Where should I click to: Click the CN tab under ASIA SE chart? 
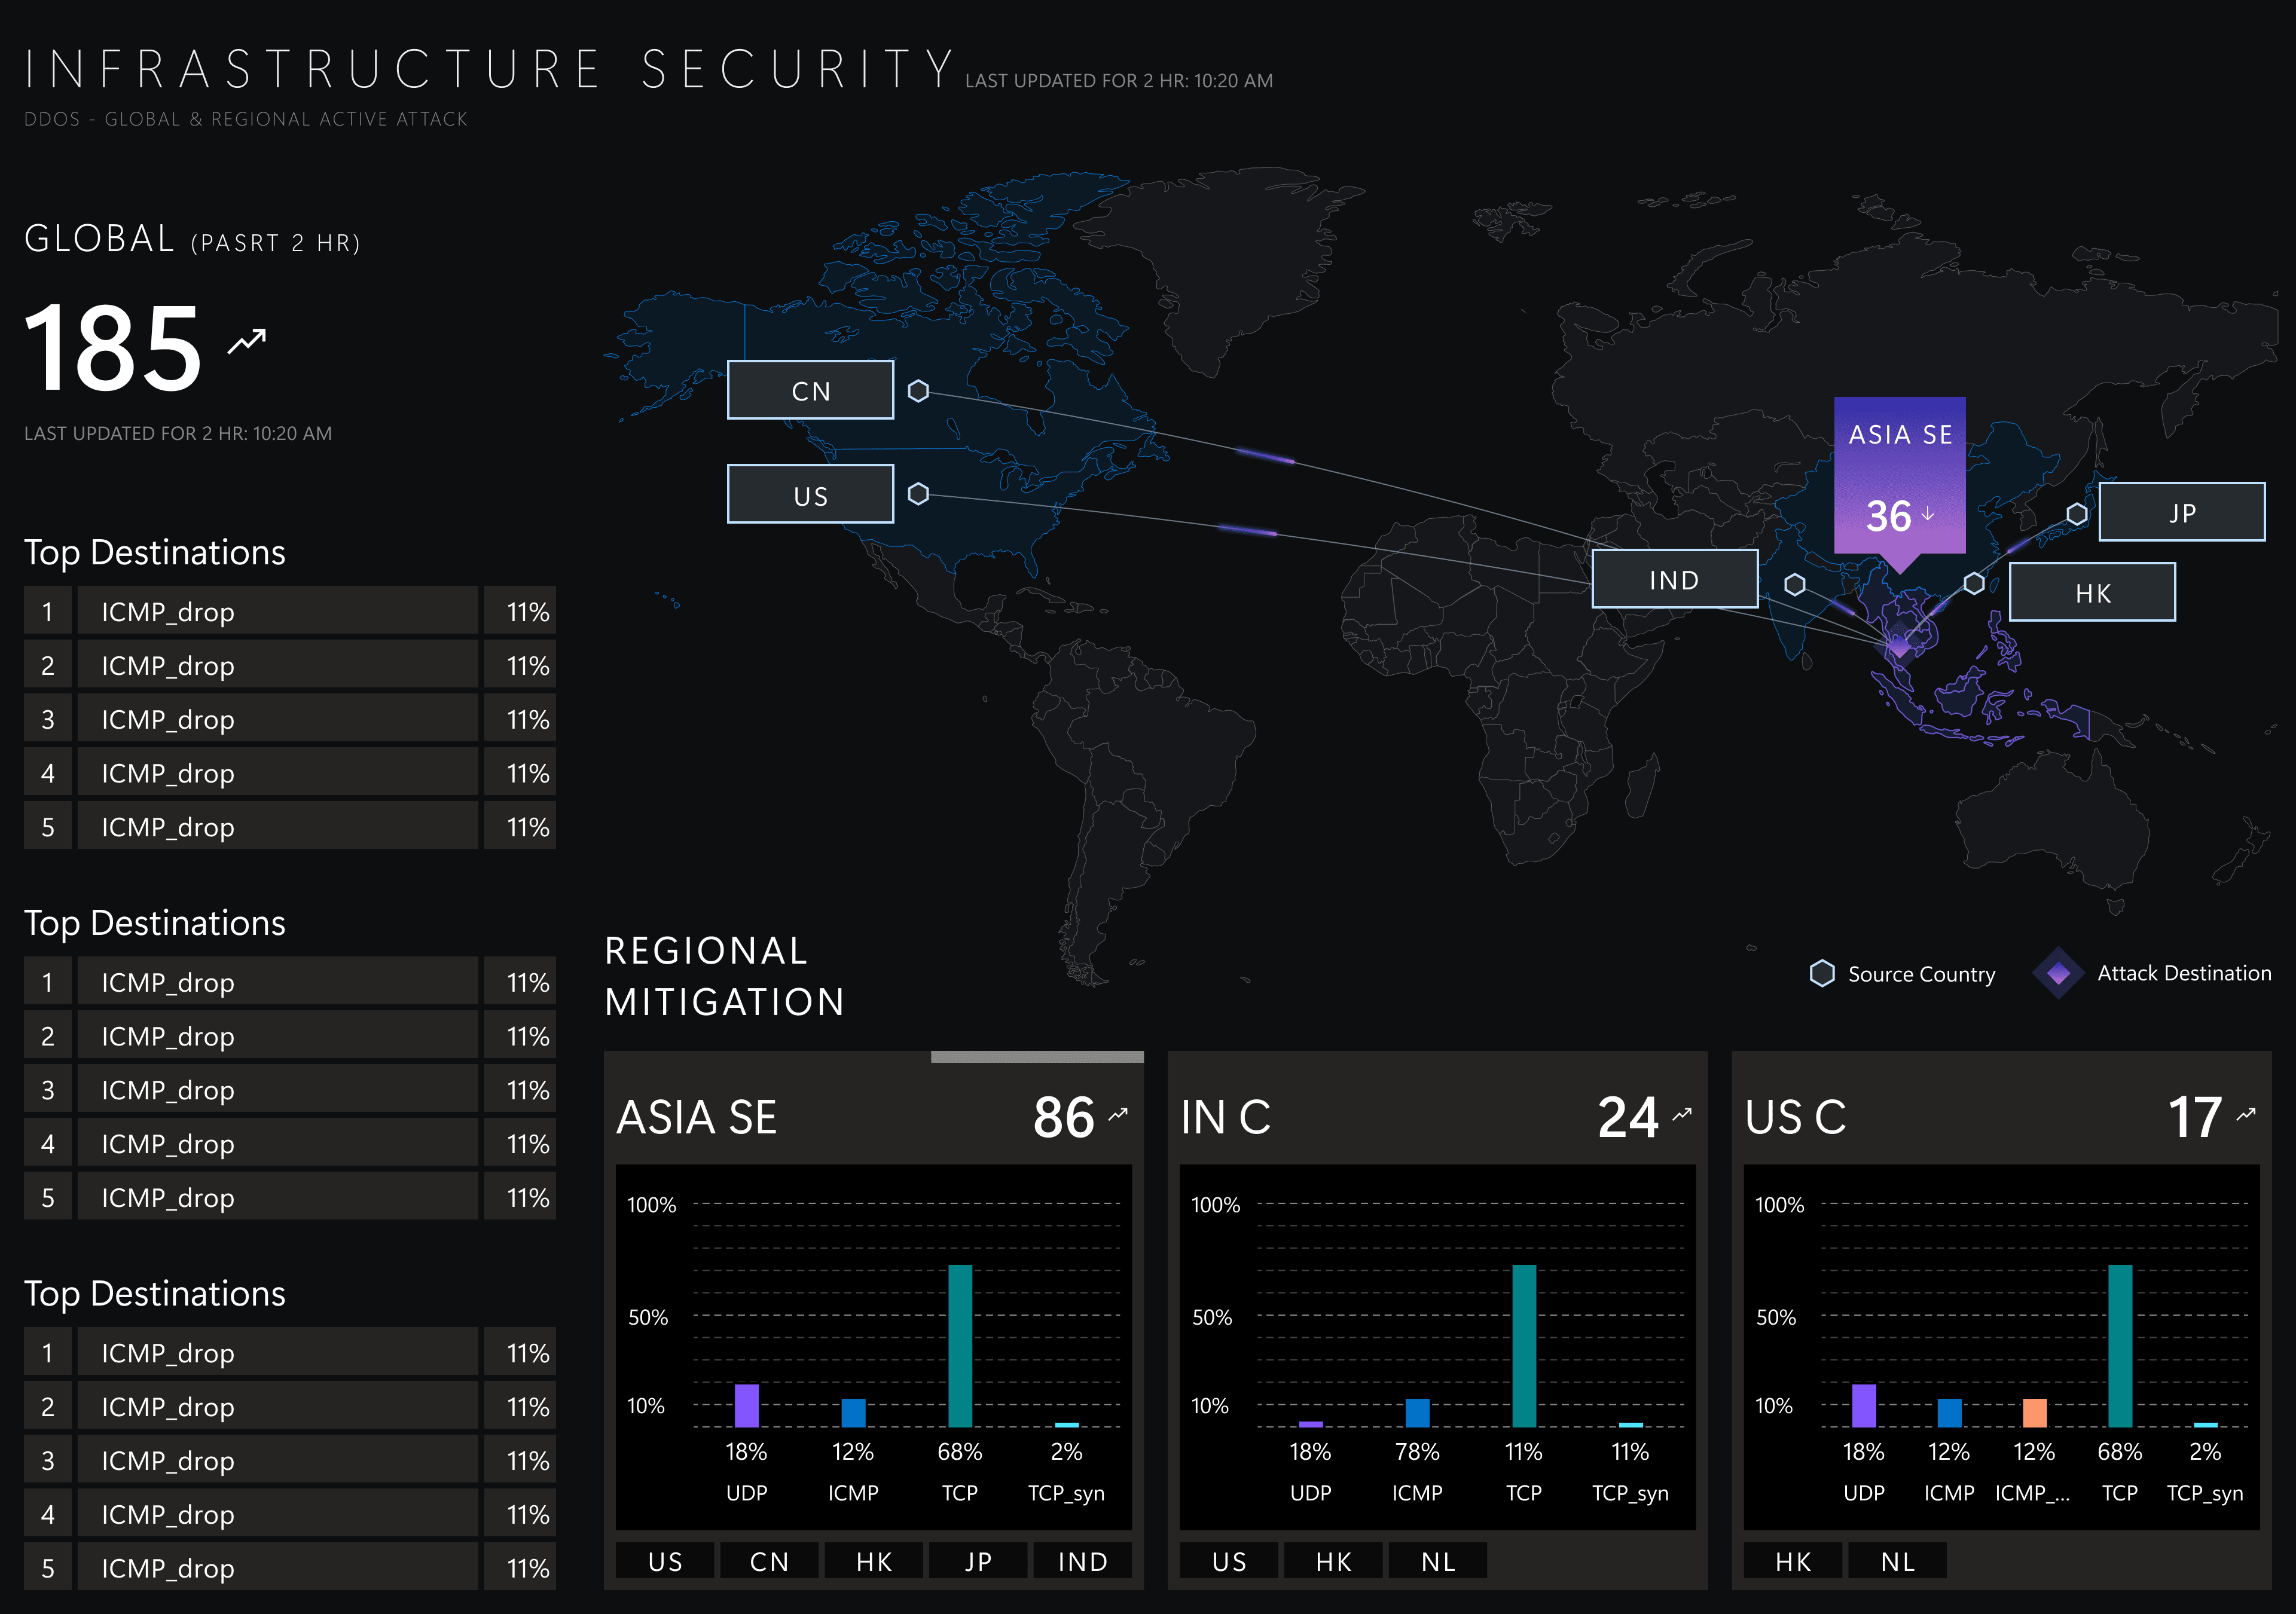[x=769, y=1562]
